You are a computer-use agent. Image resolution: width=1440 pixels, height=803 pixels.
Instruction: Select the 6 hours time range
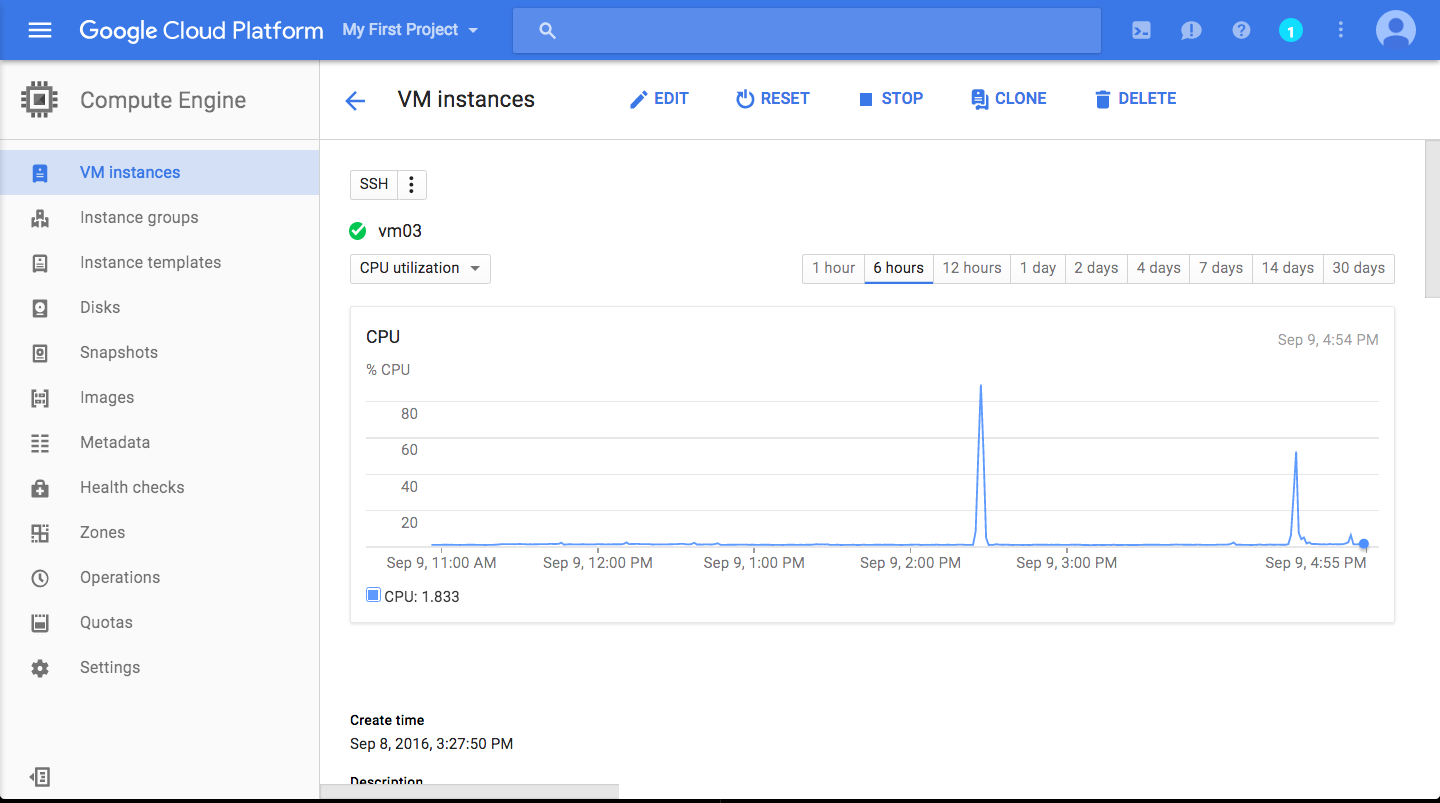point(898,268)
